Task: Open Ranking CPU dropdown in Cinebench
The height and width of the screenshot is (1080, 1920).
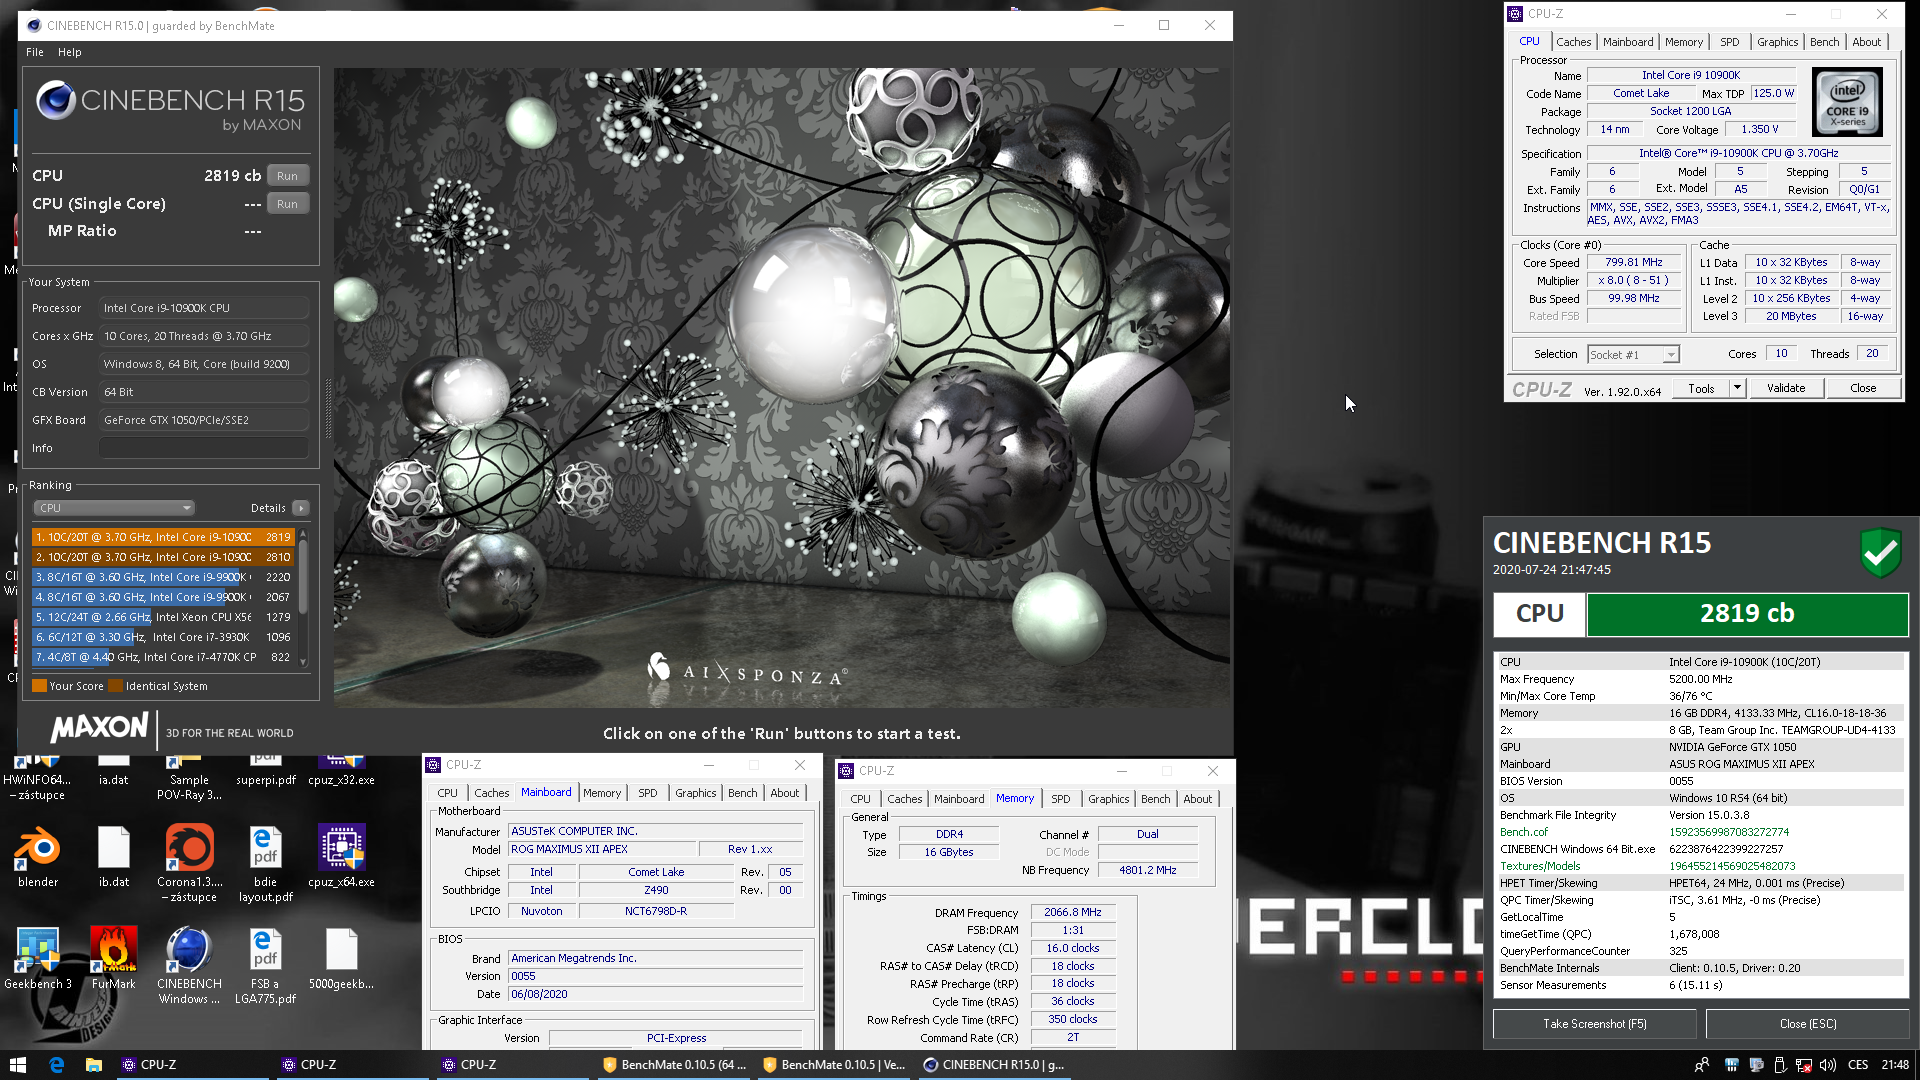Action: [x=113, y=508]
